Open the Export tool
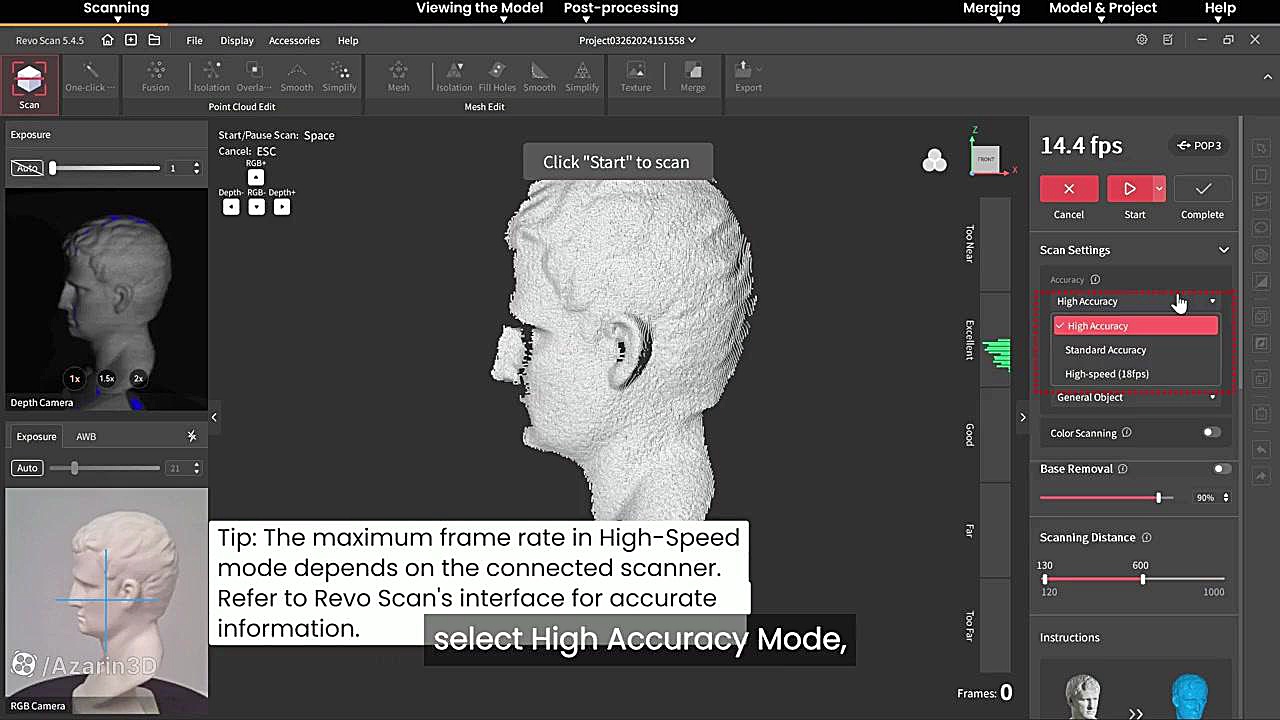1280x720 pixels. 747,77
